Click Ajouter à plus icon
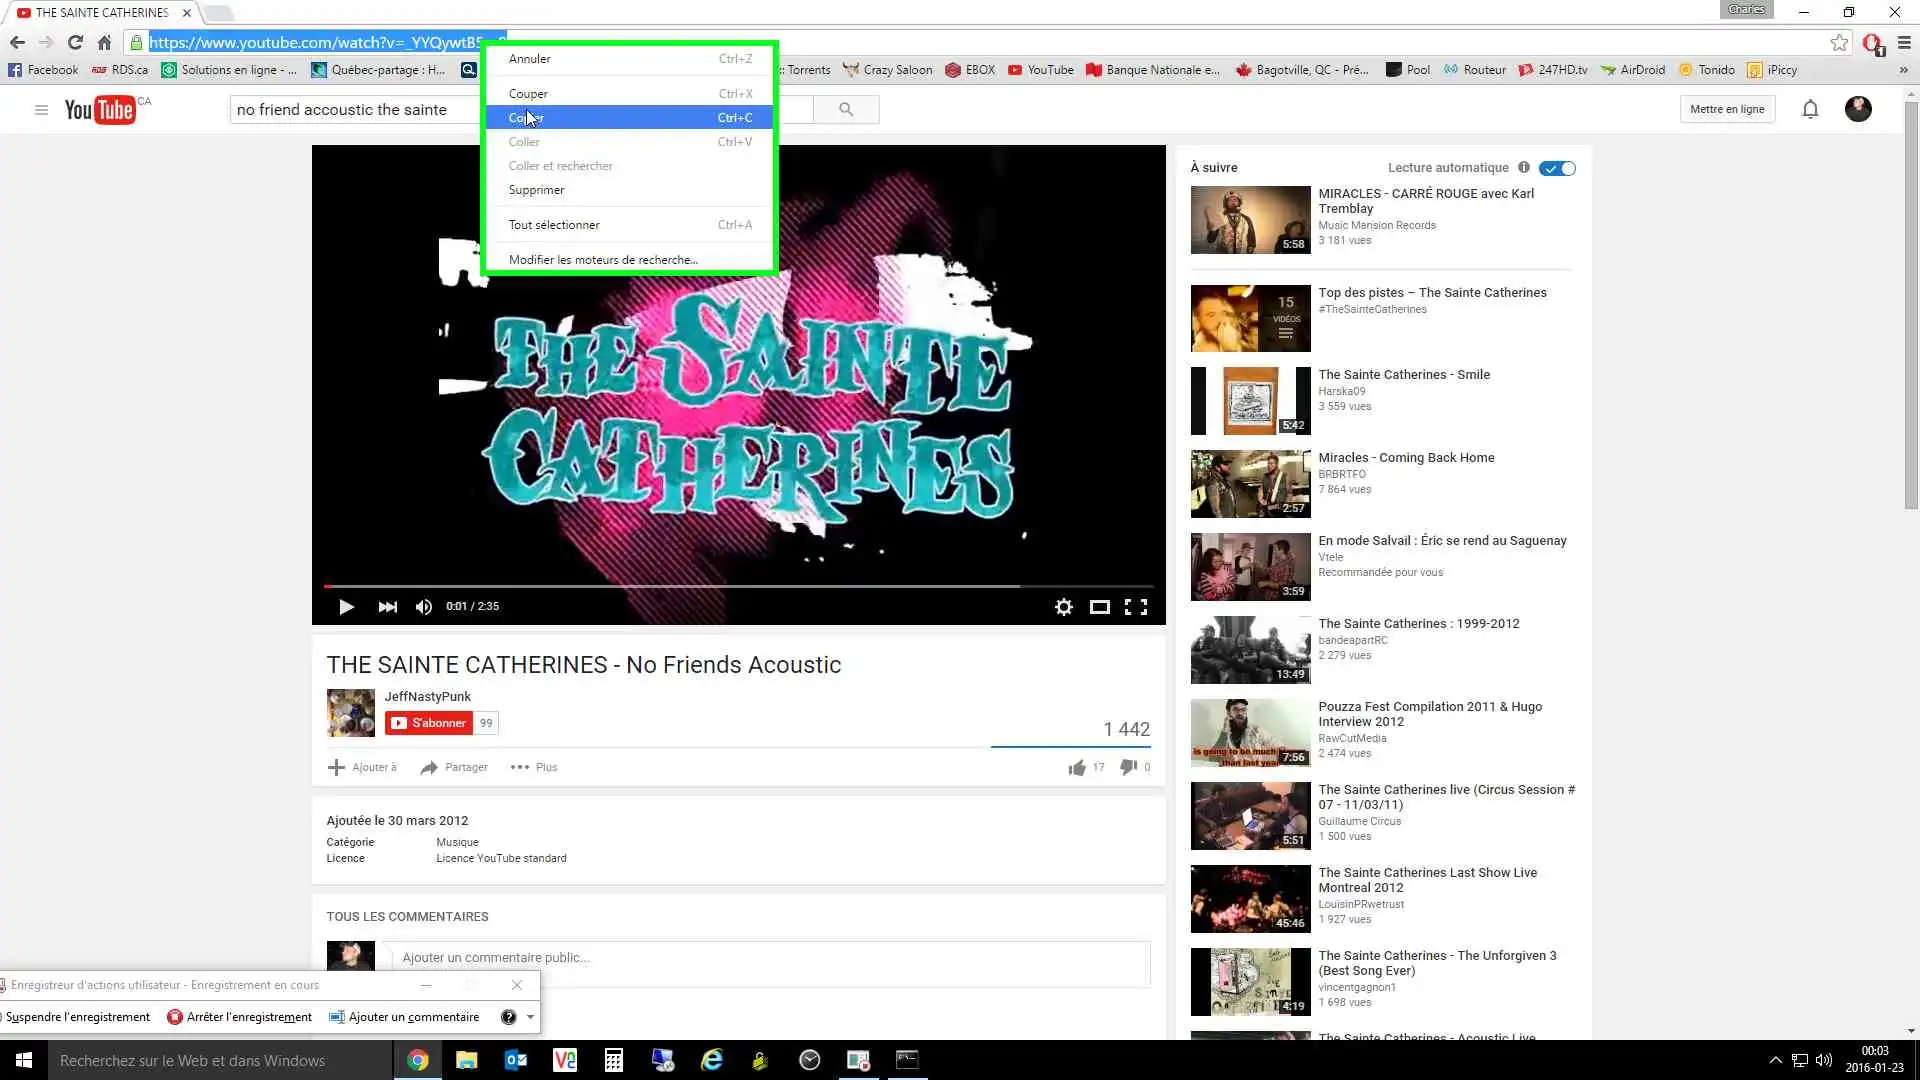The width and height of the screenshot is (1920, 1080). click(x=336, y=767)
